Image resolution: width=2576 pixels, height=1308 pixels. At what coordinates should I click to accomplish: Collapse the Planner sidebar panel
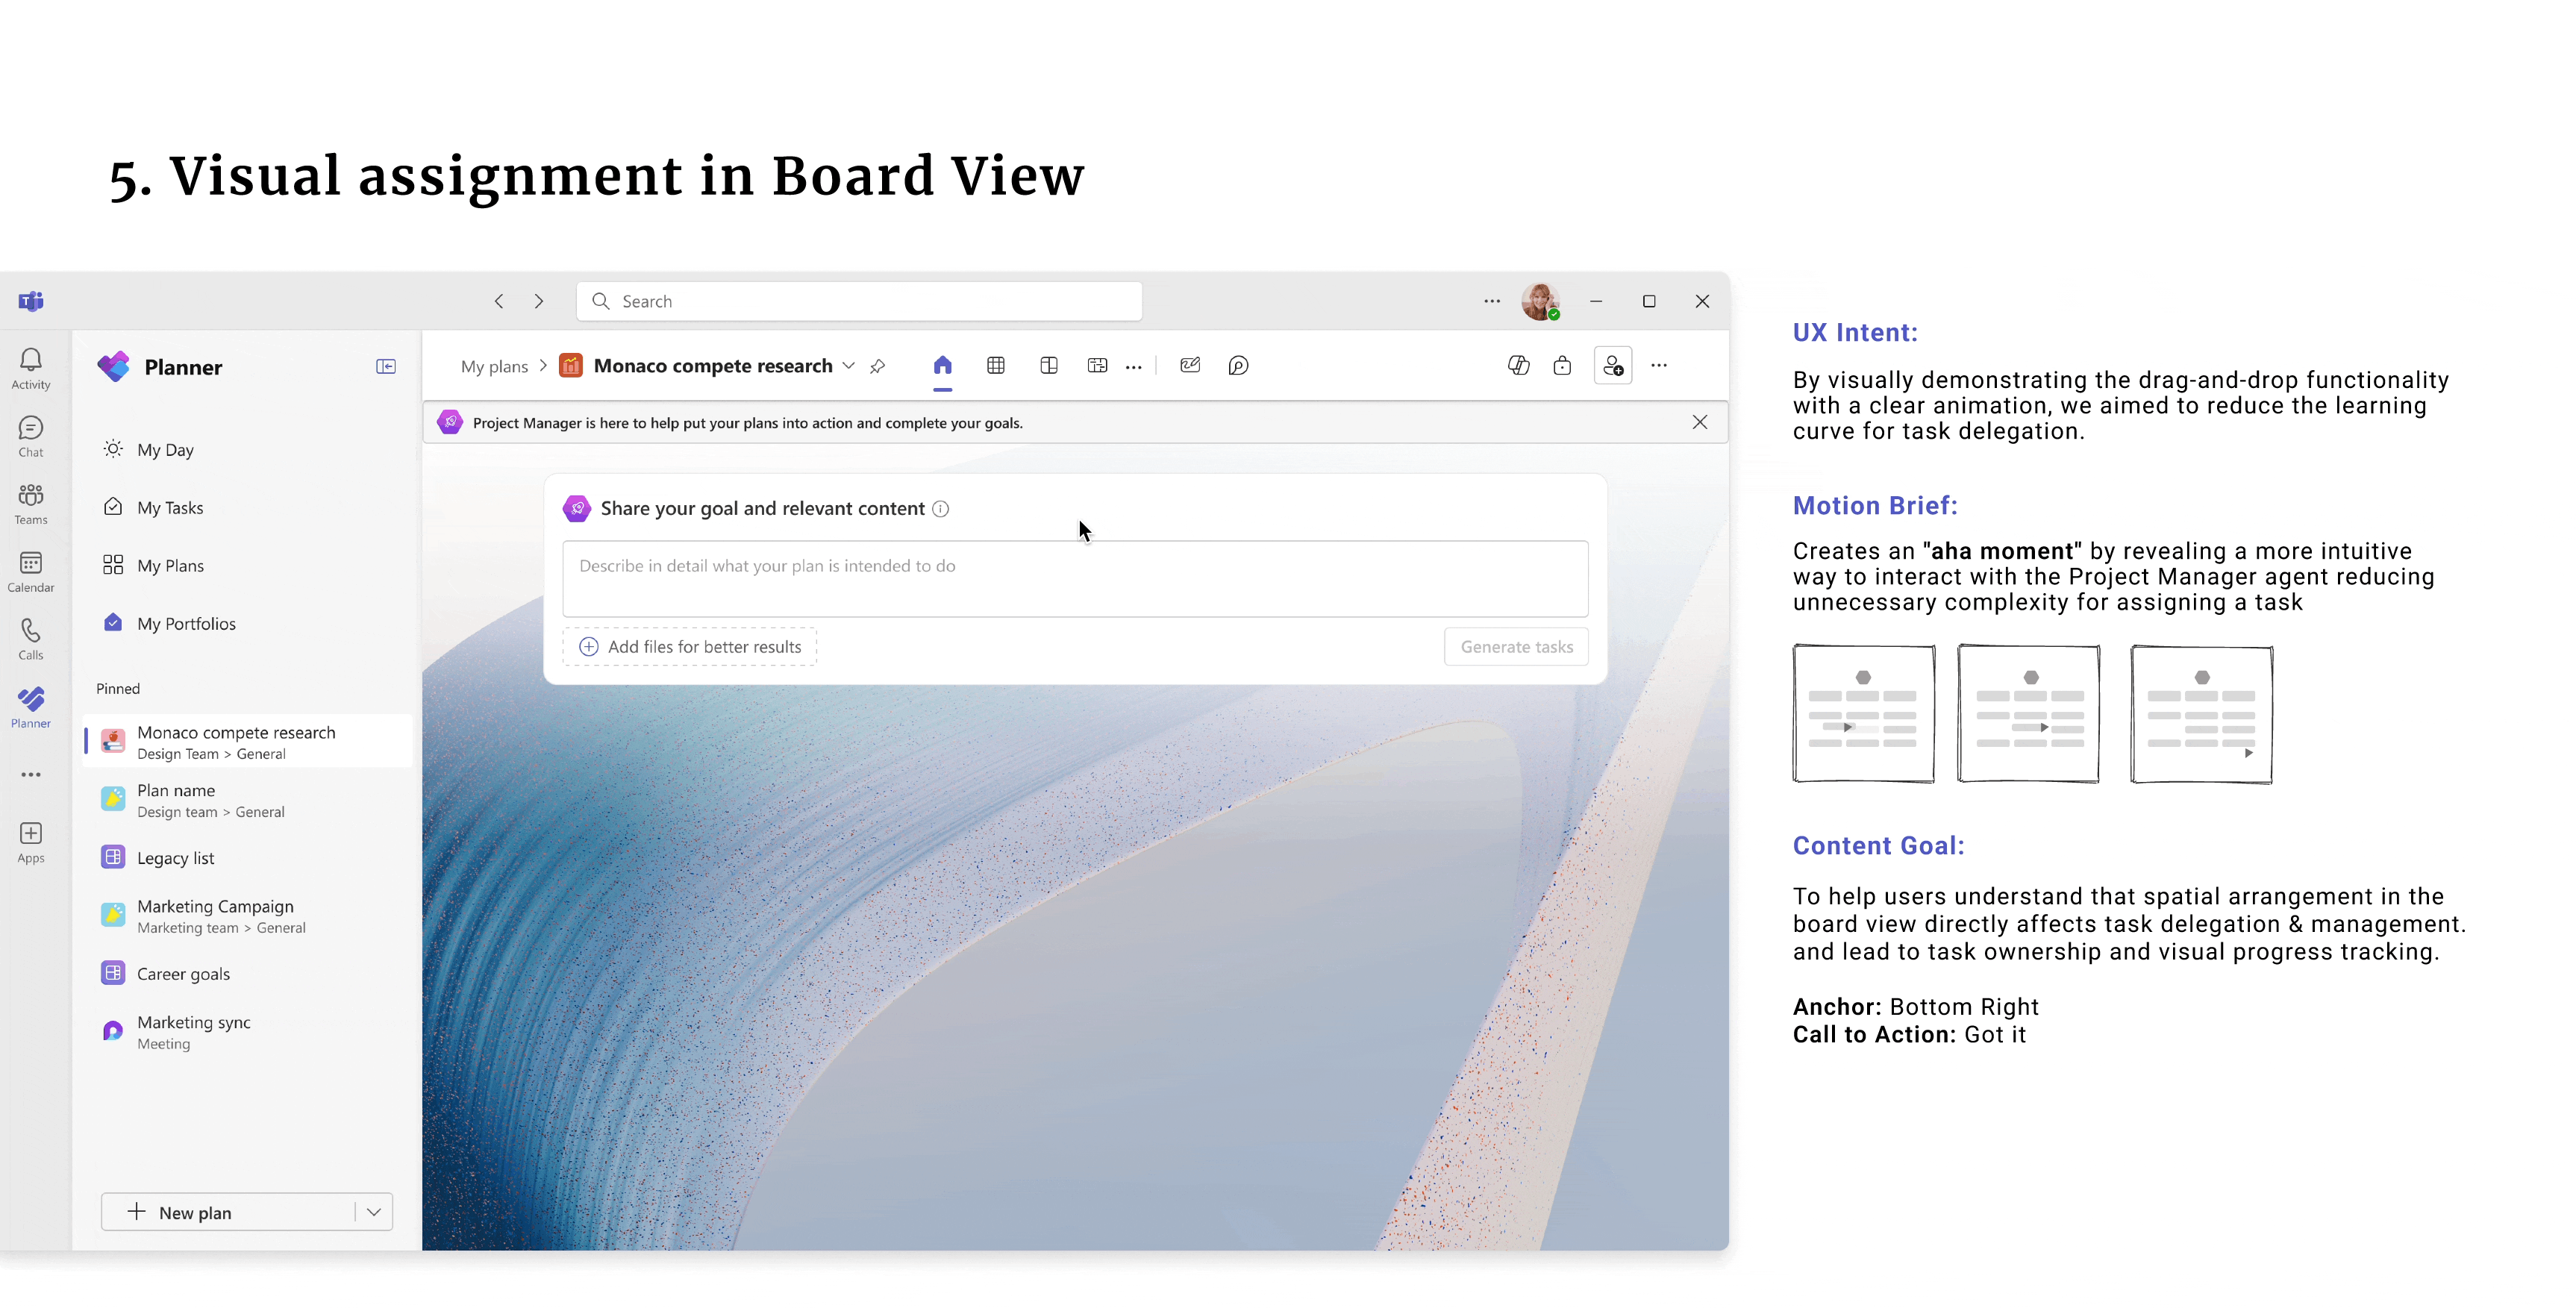point(386,367)
